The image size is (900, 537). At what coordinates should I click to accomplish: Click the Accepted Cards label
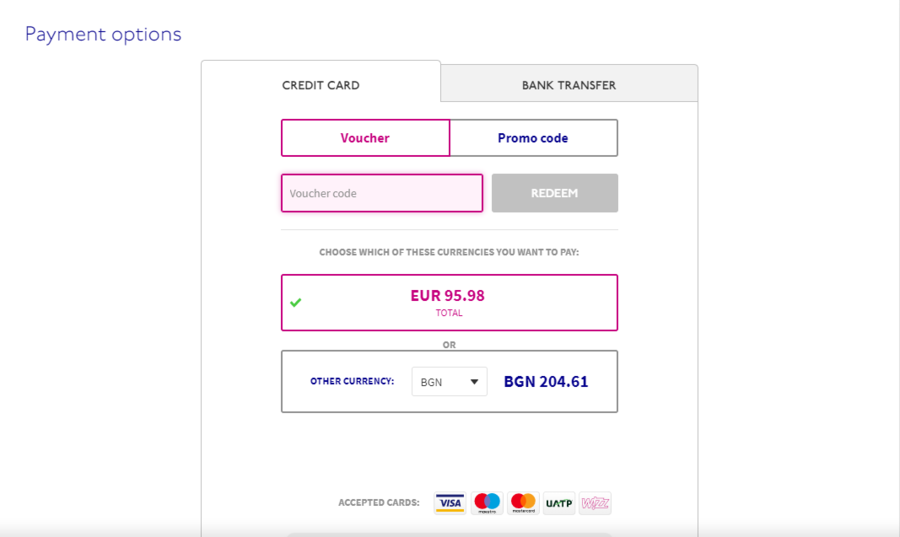(379, 503)
